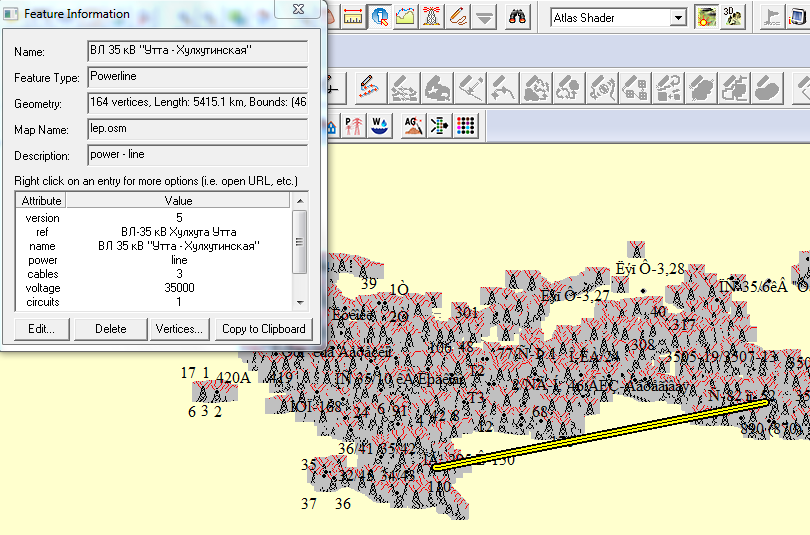Select the Path Profile tool
Image resolution: width=810 pixels, height=535 pixels.
pos(406,16)
